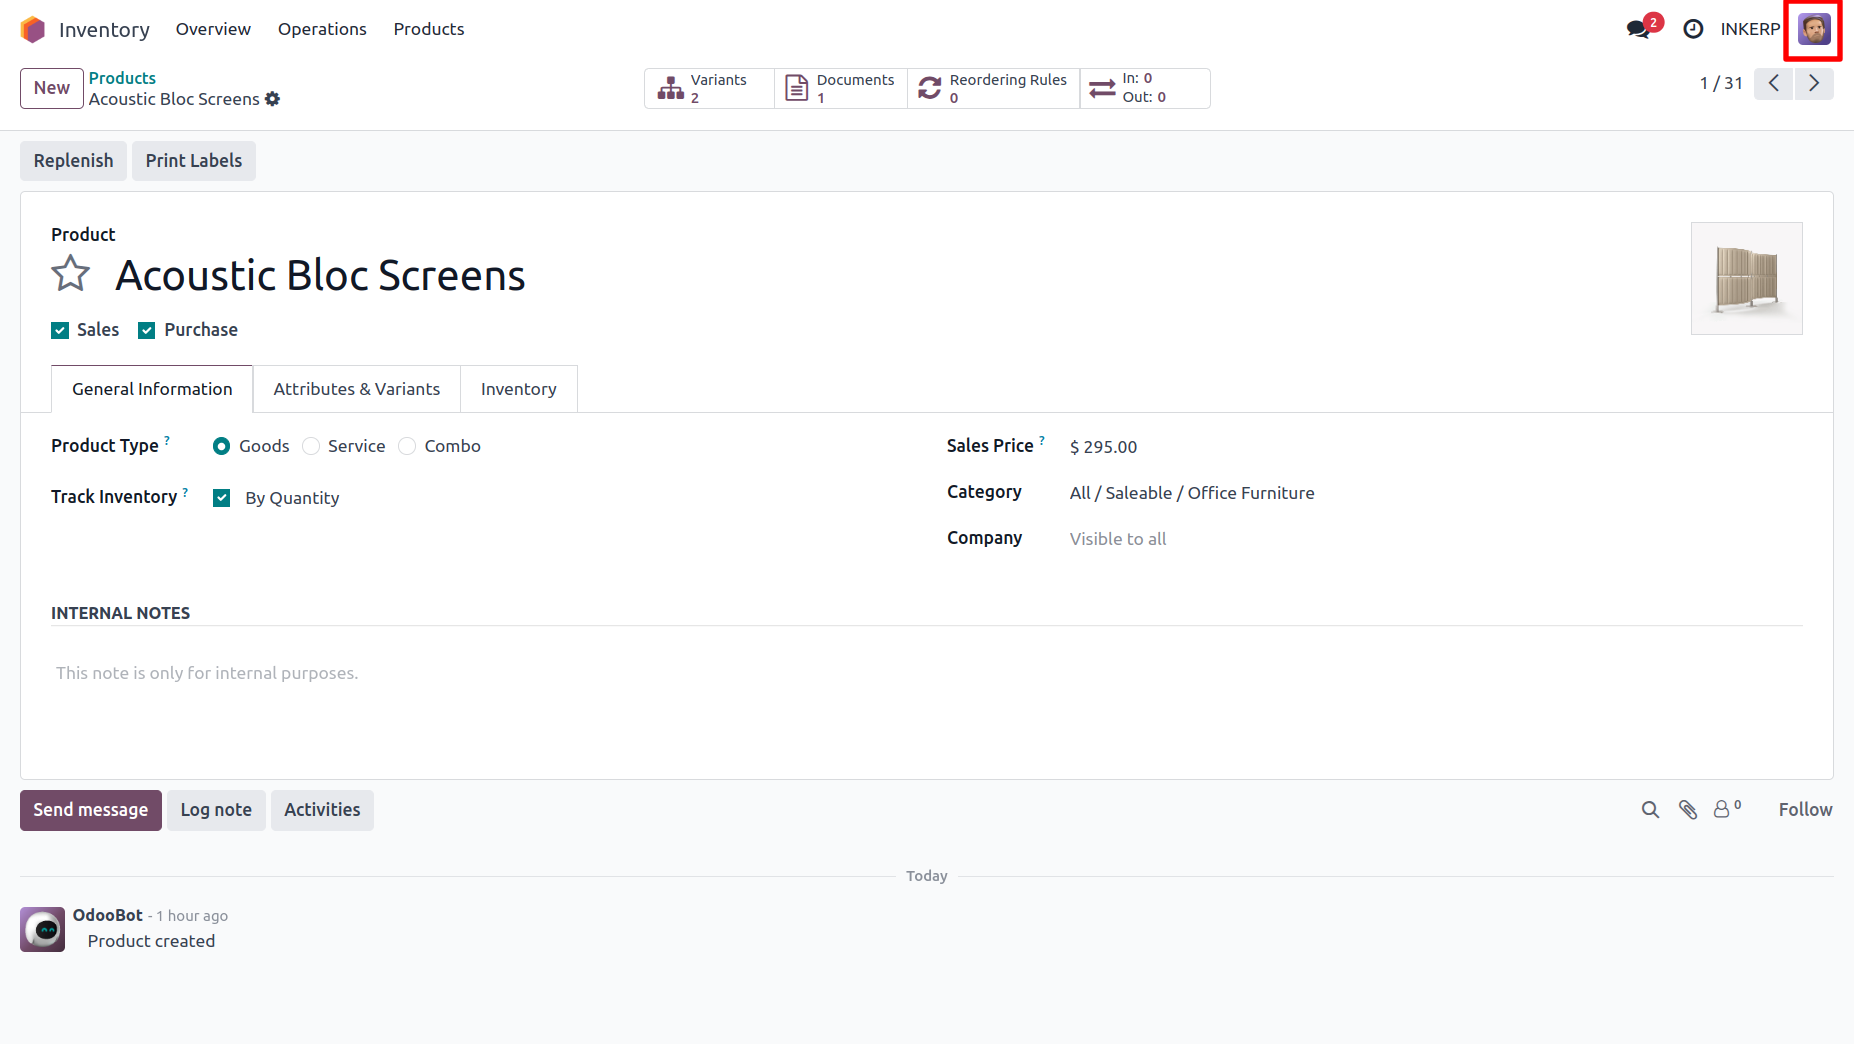The image size is (1854, 1045).
Task: Toggle the Purchase checkbox
Action: tap(147, 330)
